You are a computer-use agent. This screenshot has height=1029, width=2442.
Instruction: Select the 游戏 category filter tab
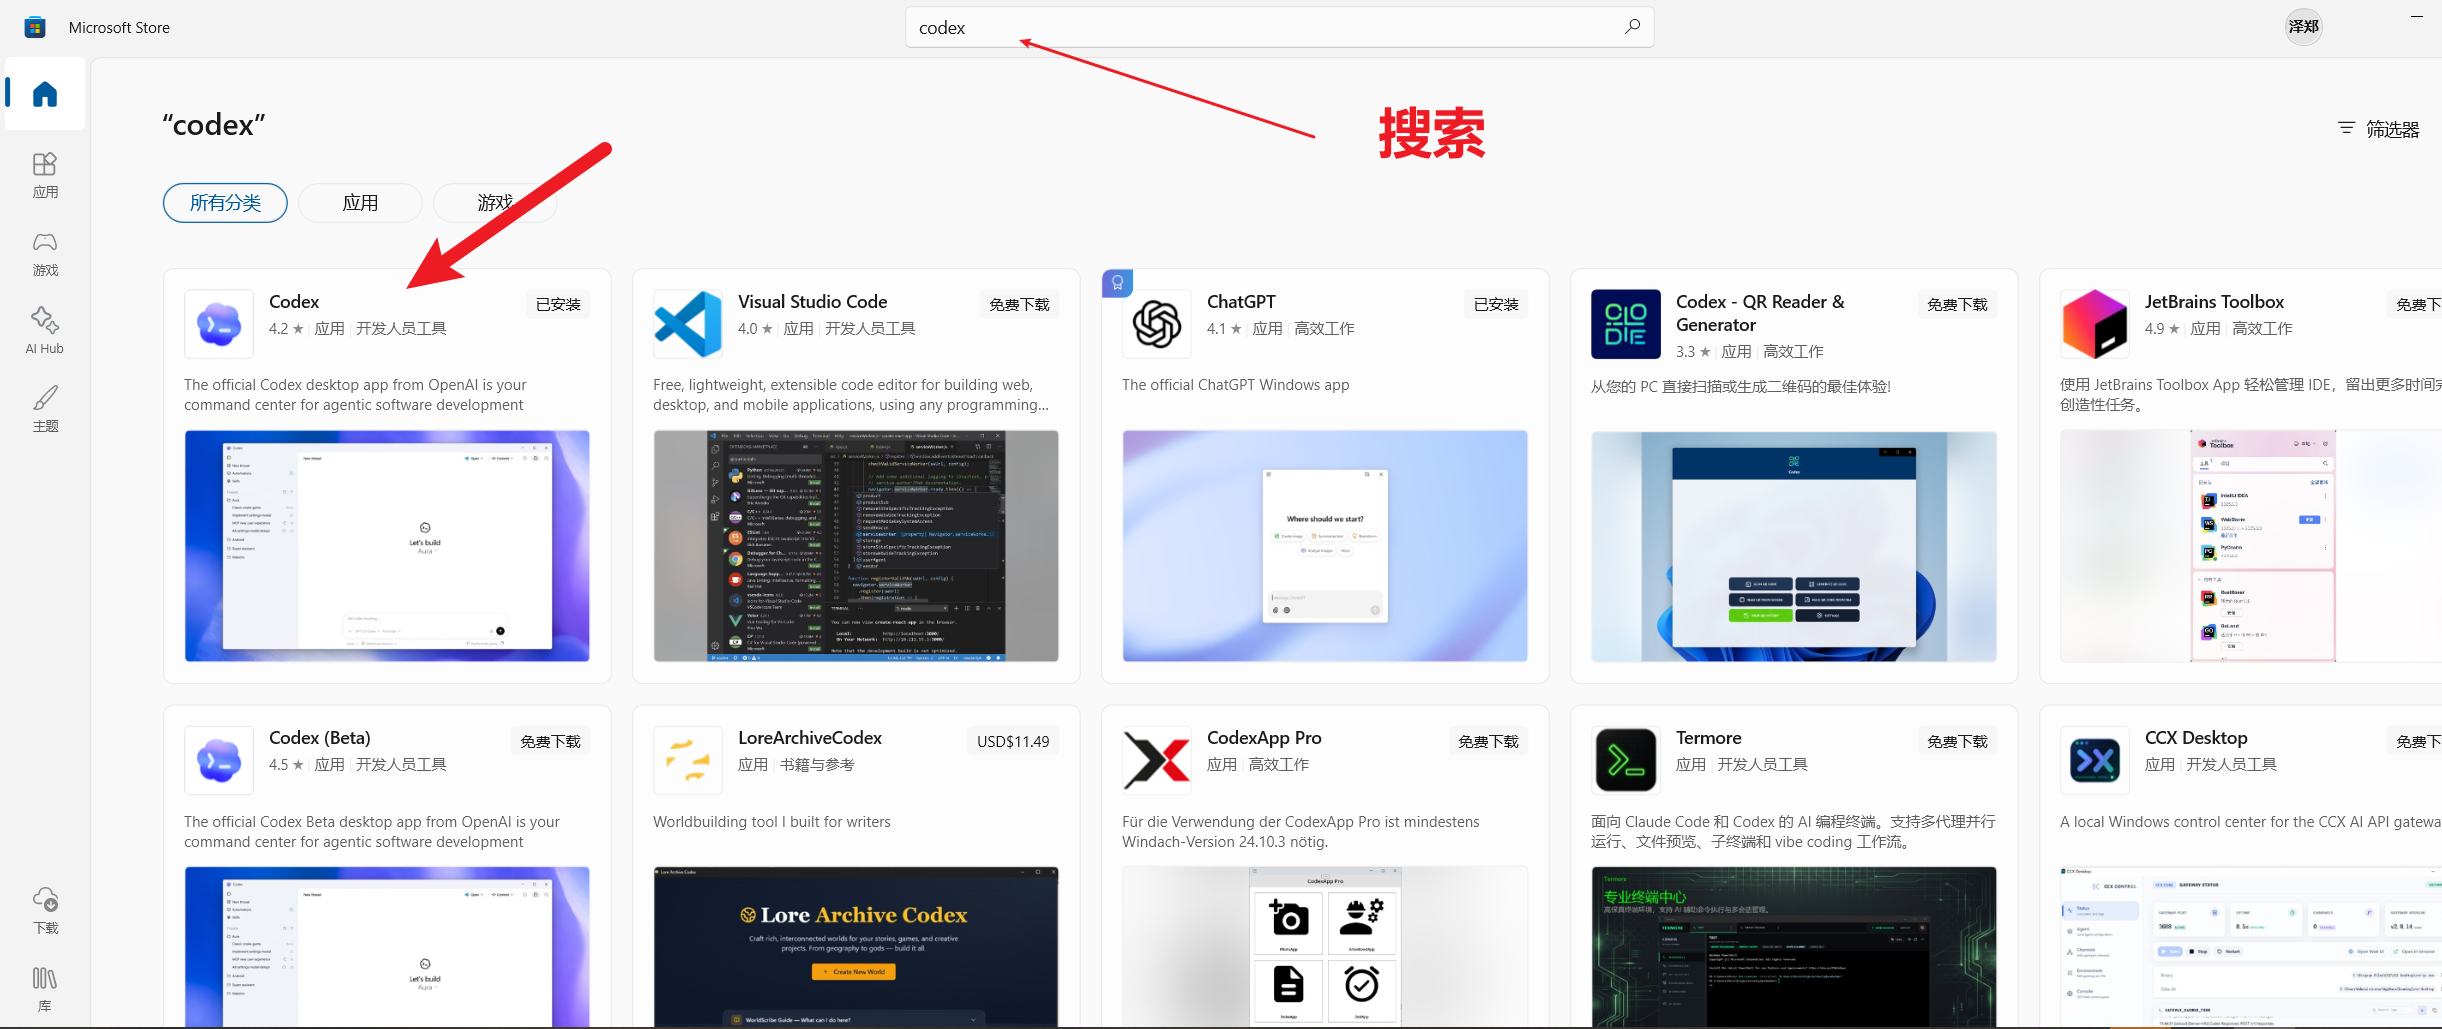point(495,203)
